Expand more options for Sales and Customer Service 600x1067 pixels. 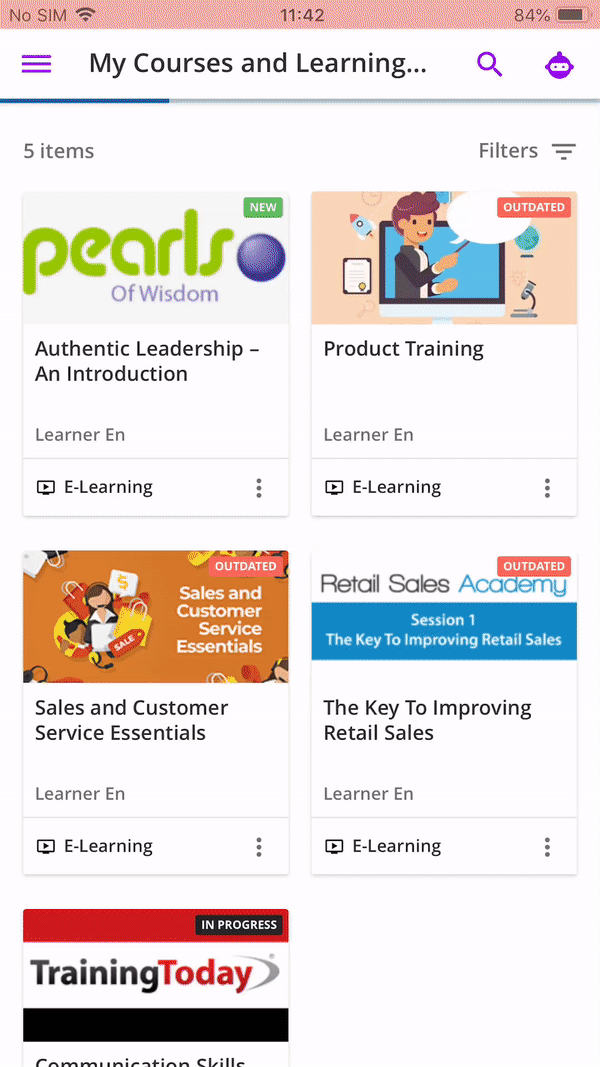[259, 847]
